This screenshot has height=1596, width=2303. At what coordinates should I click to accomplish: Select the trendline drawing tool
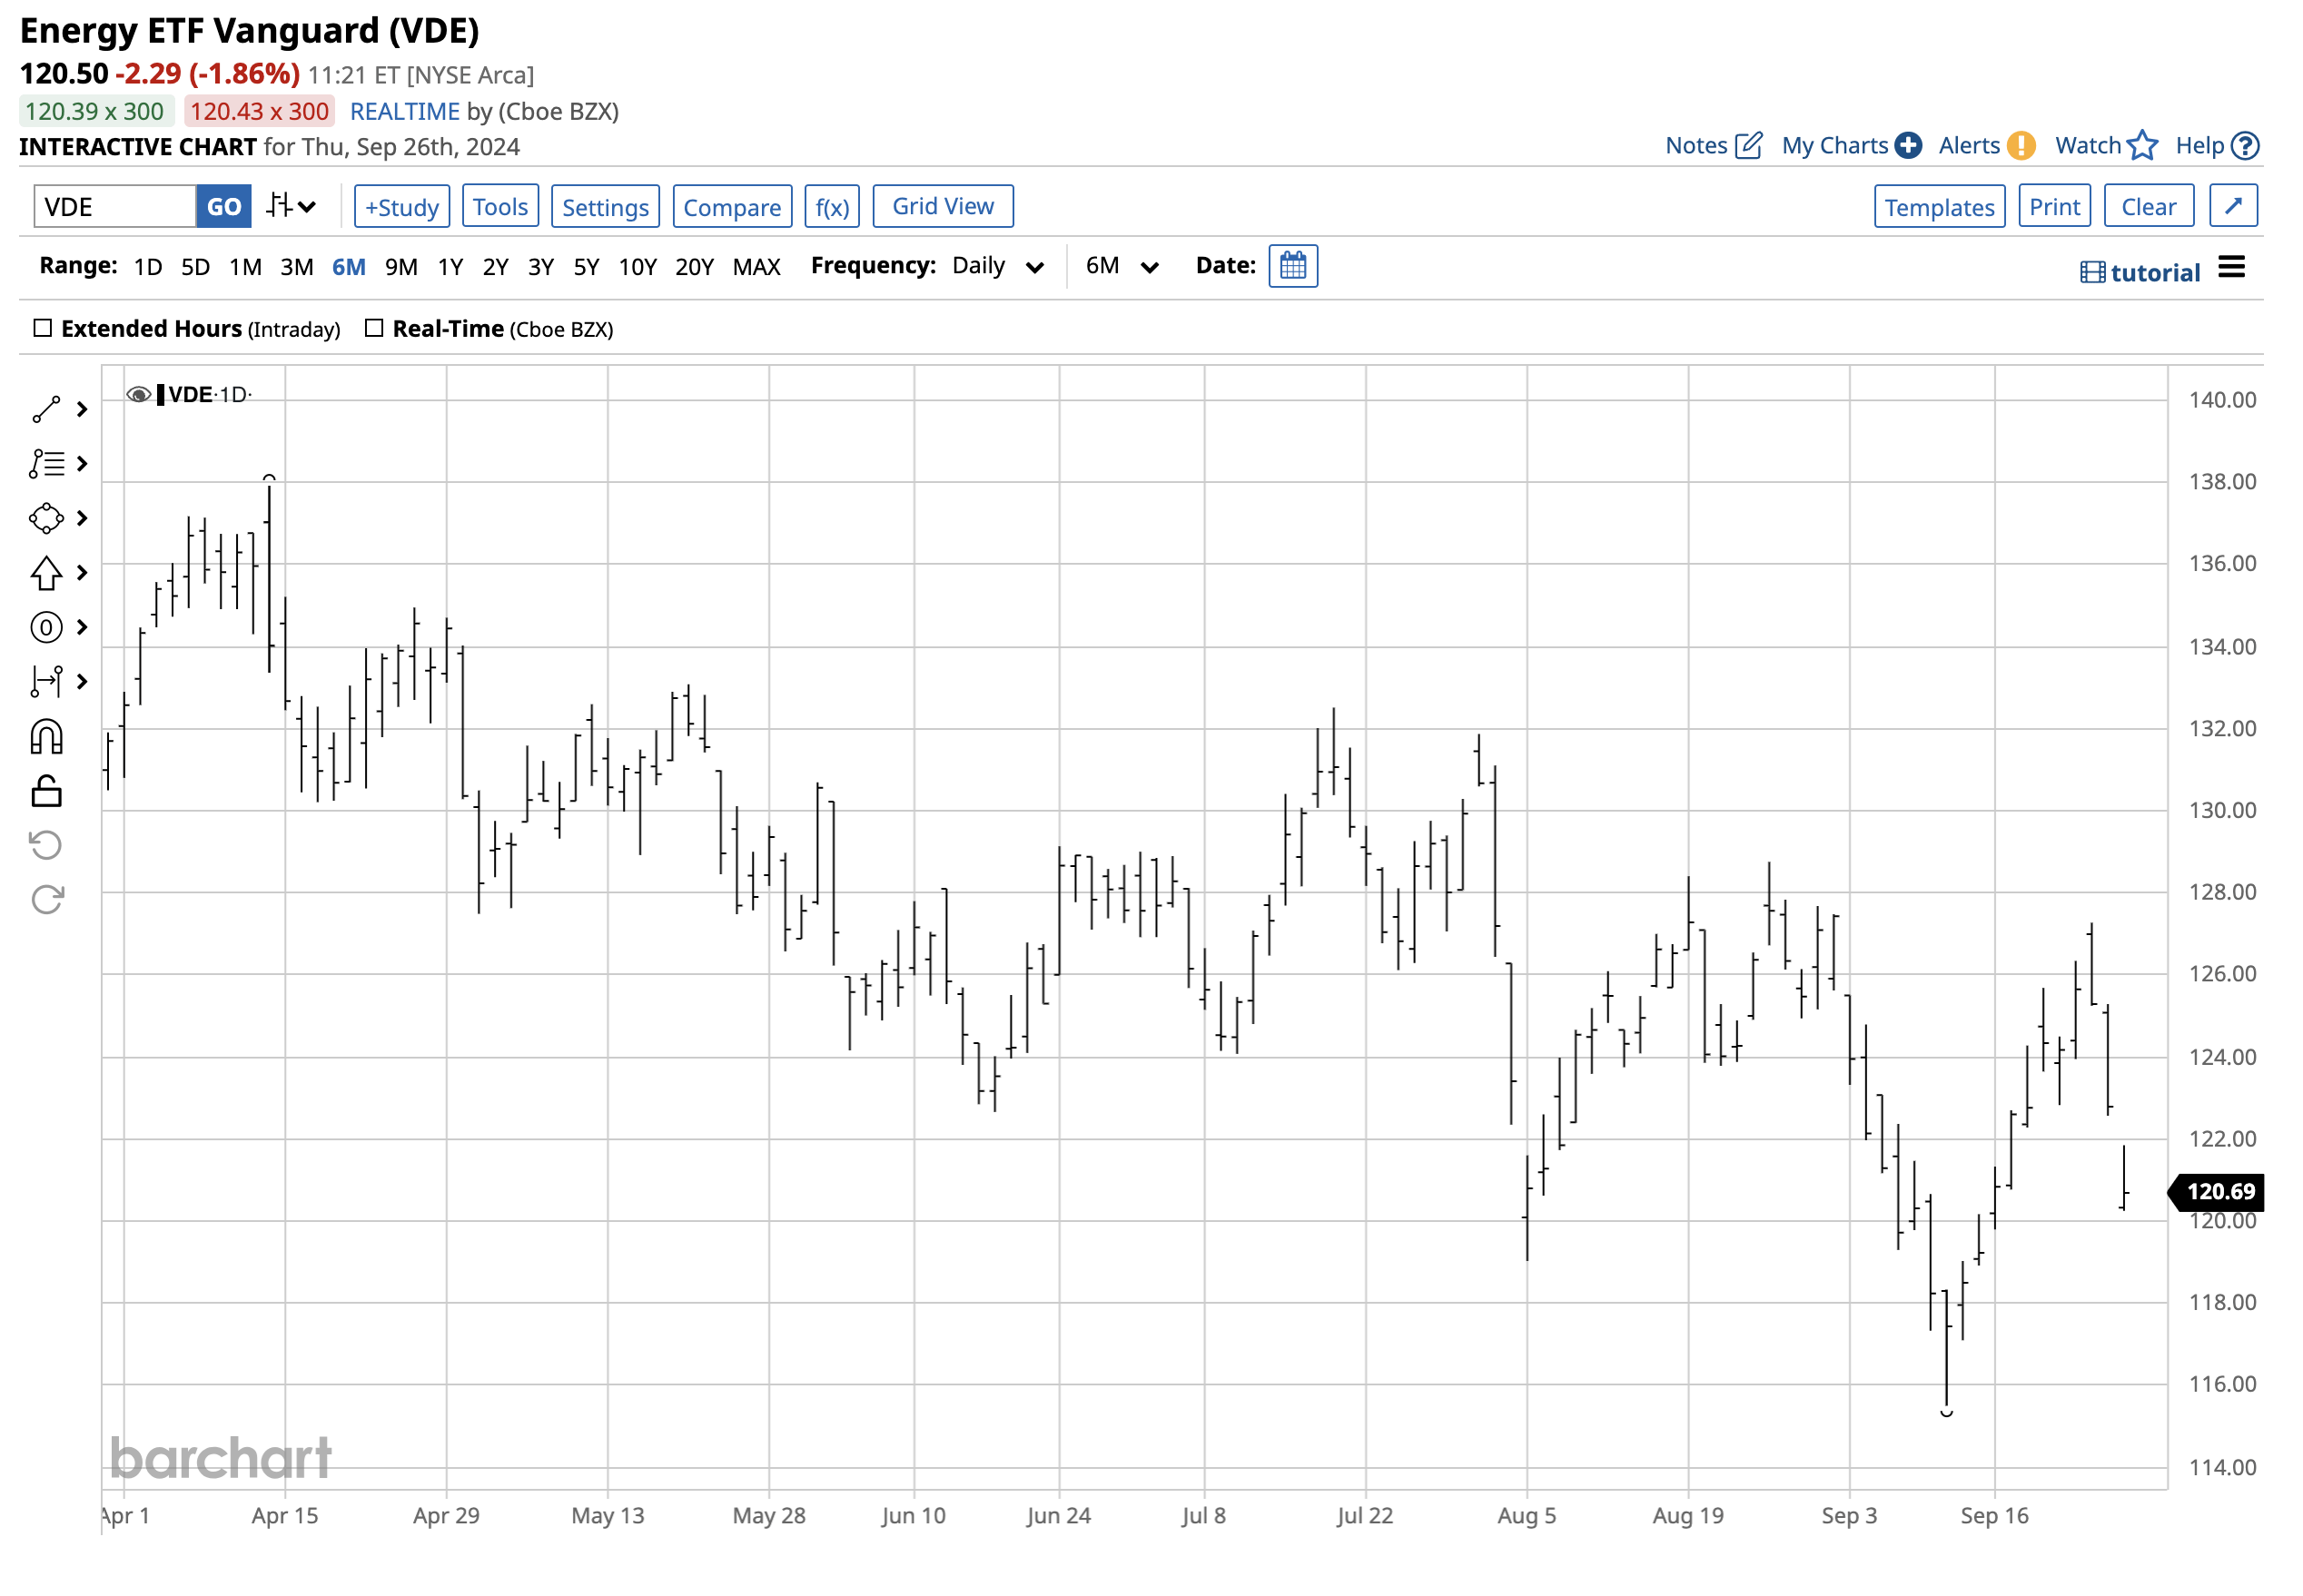click(45, 408)
